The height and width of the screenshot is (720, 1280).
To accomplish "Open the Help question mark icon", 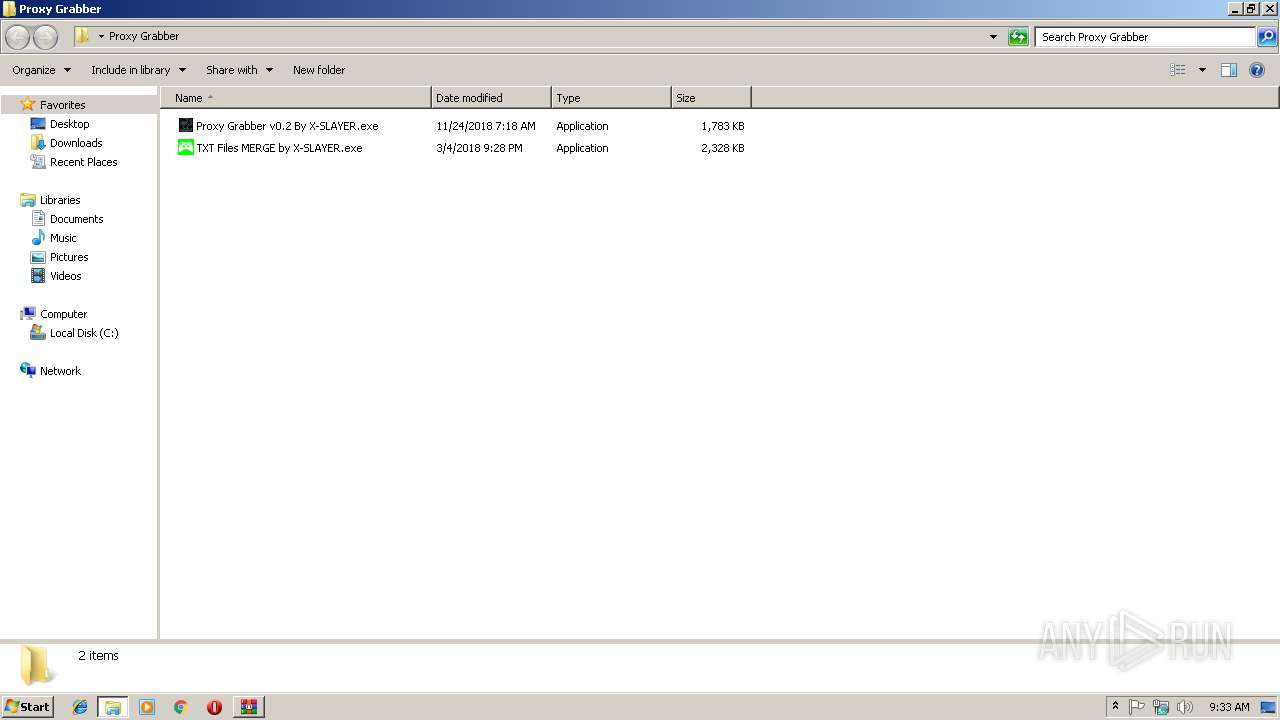I will [1257, 70].
